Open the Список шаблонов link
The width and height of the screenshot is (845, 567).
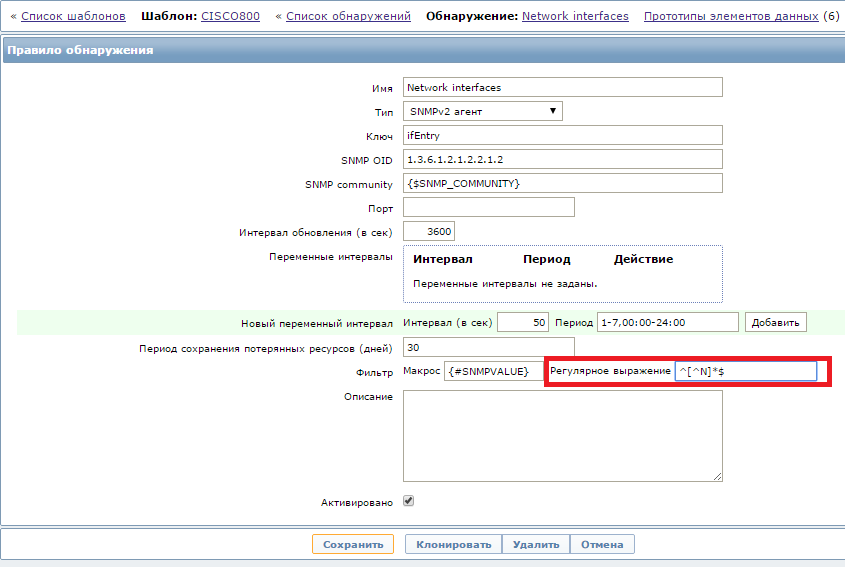73,16
